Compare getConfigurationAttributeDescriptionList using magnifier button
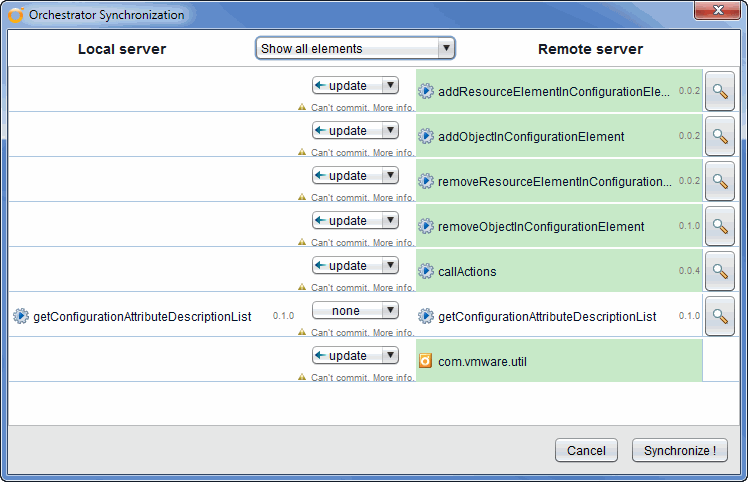Screen dimensions: 748x482 pos(719,316)
